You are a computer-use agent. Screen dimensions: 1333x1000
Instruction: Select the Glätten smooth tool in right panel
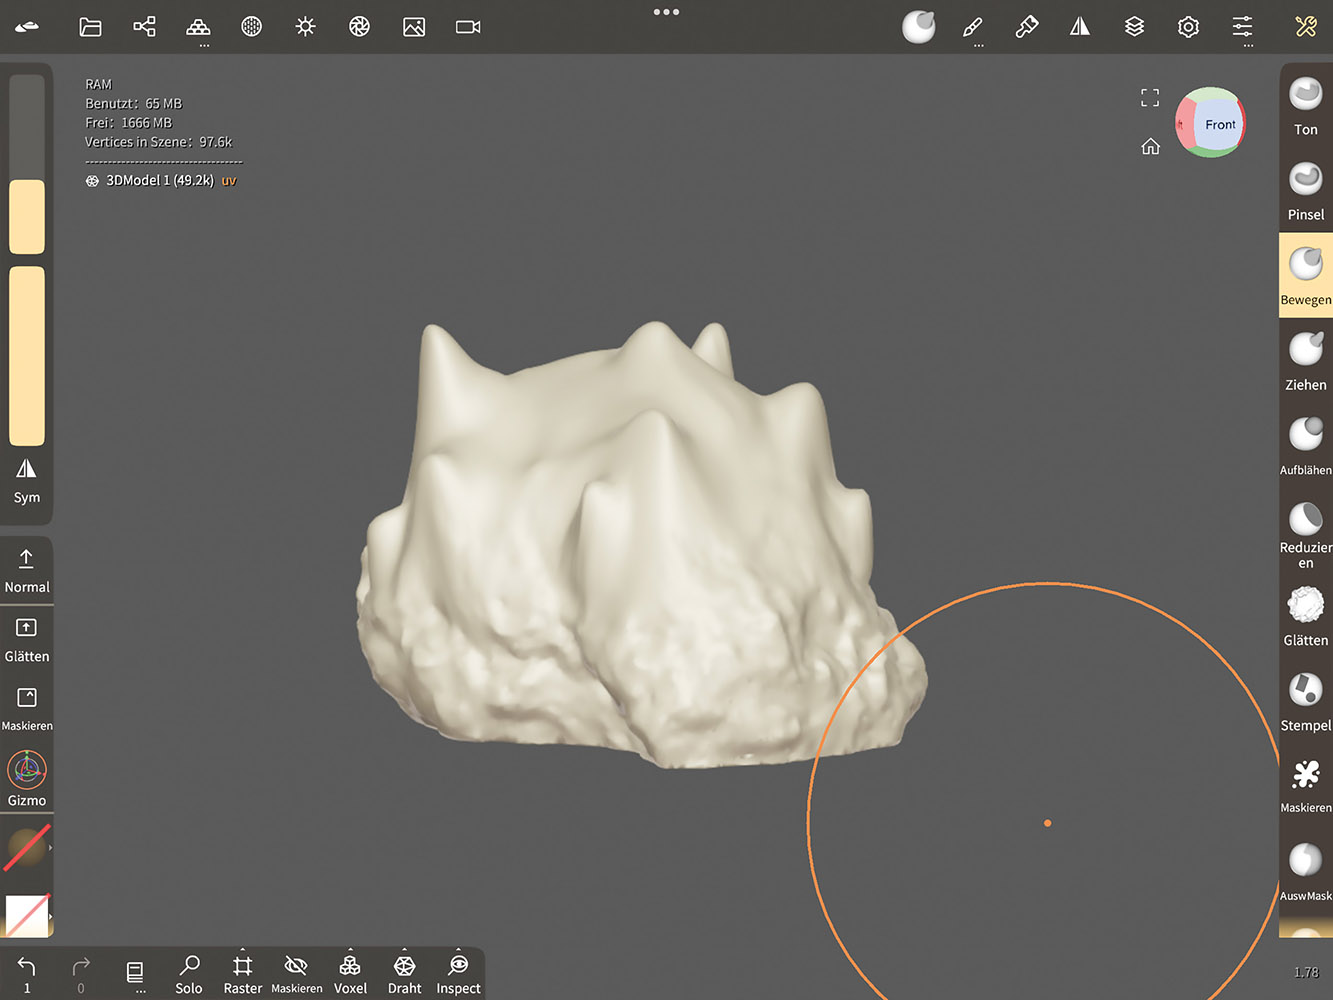point(1306,617)
